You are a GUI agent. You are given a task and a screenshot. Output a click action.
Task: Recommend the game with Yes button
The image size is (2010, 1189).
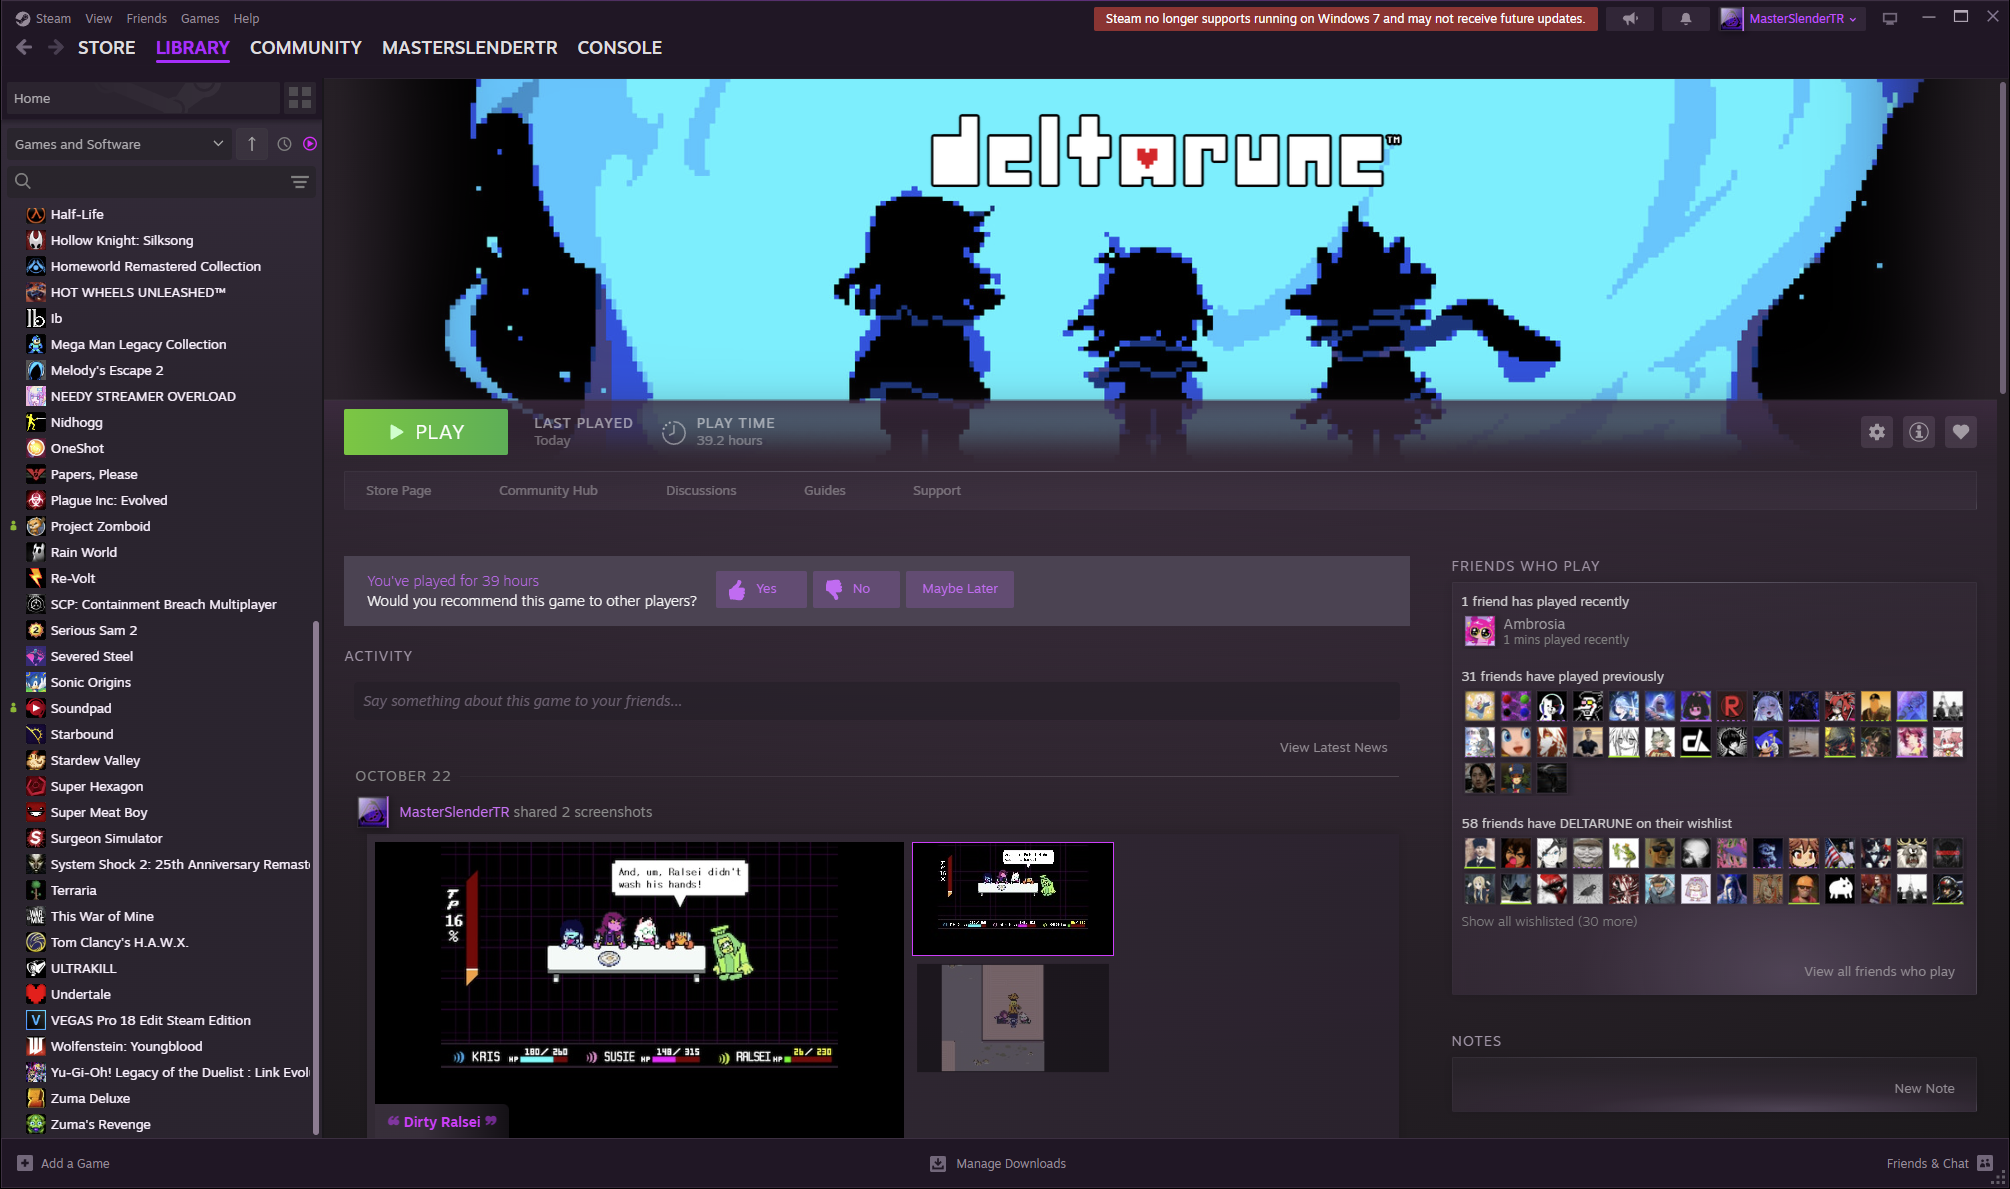coord(761,589)
